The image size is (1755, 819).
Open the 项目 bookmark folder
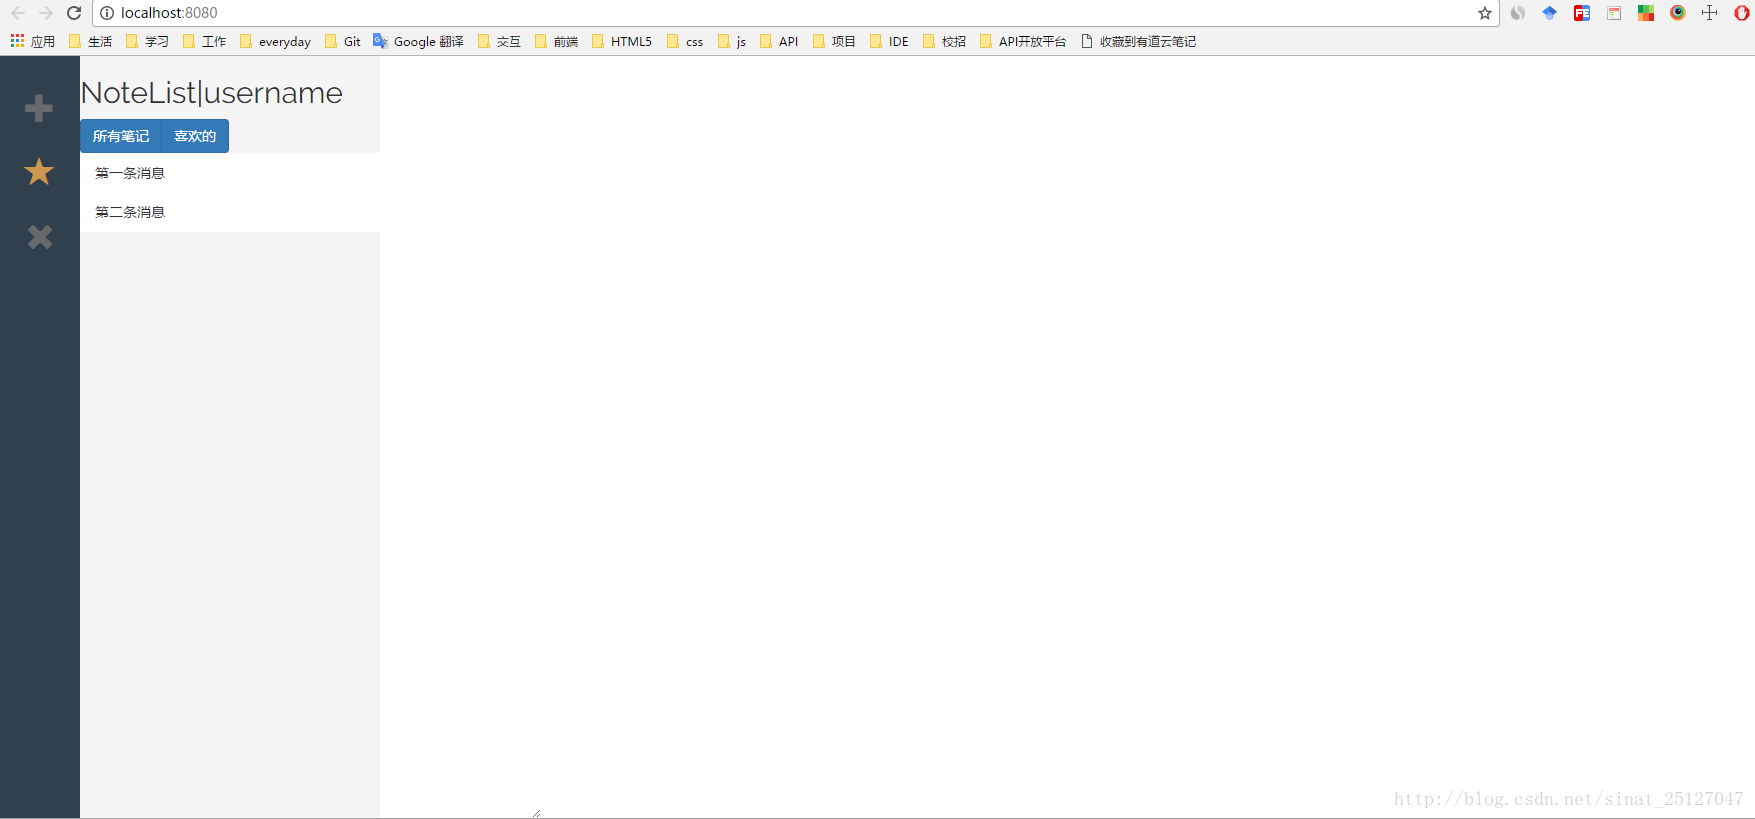tap(834, 41)
